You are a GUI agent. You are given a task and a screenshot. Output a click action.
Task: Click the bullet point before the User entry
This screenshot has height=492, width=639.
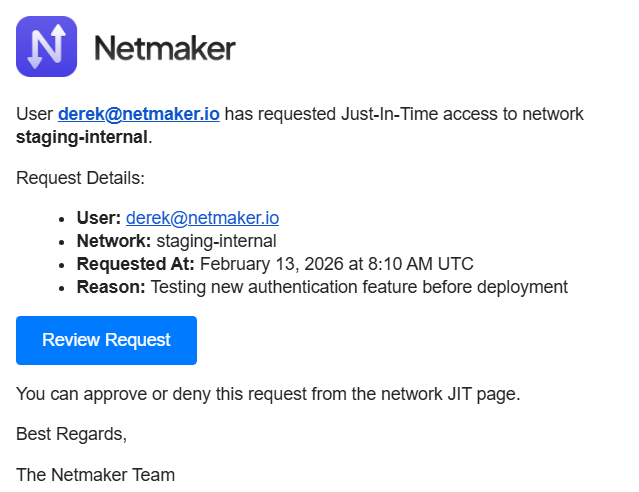[63, 217]
